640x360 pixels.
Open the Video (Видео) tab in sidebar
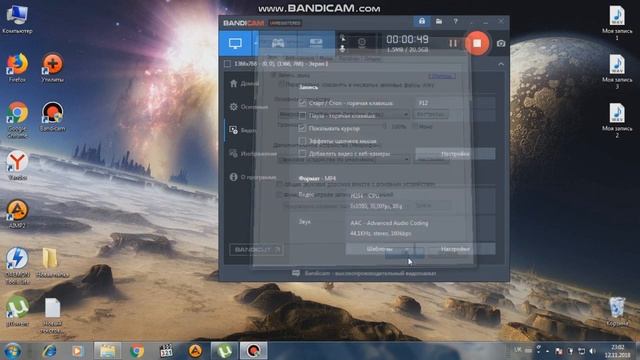coord(242,130)
